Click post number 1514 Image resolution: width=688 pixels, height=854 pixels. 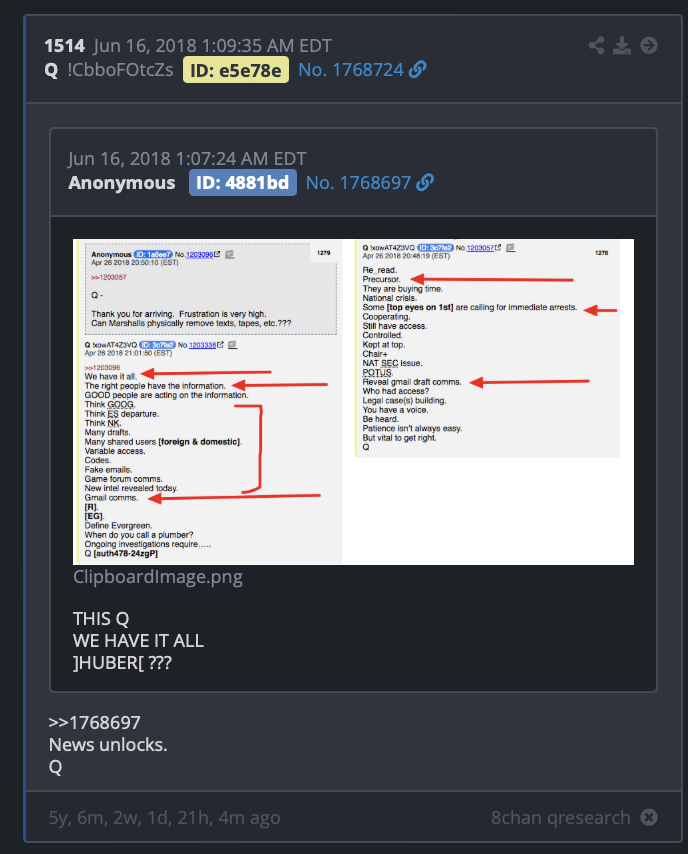(64, 46)
